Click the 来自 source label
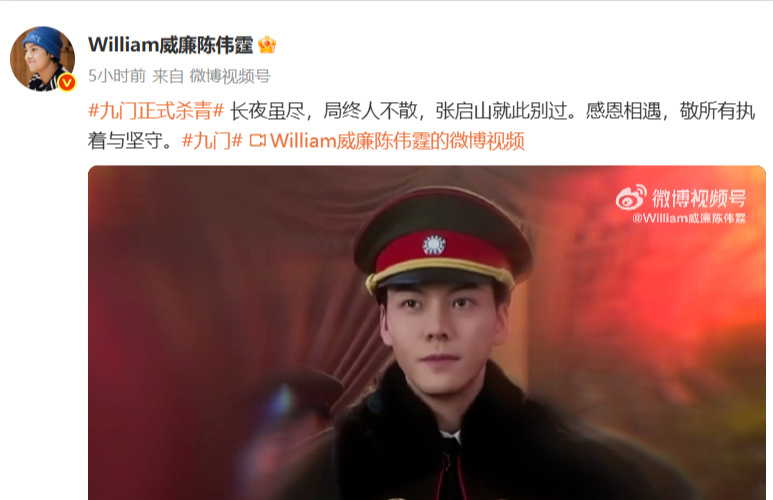Image resolution: width=773 pixels, height=500 pixels. [168, 76]
